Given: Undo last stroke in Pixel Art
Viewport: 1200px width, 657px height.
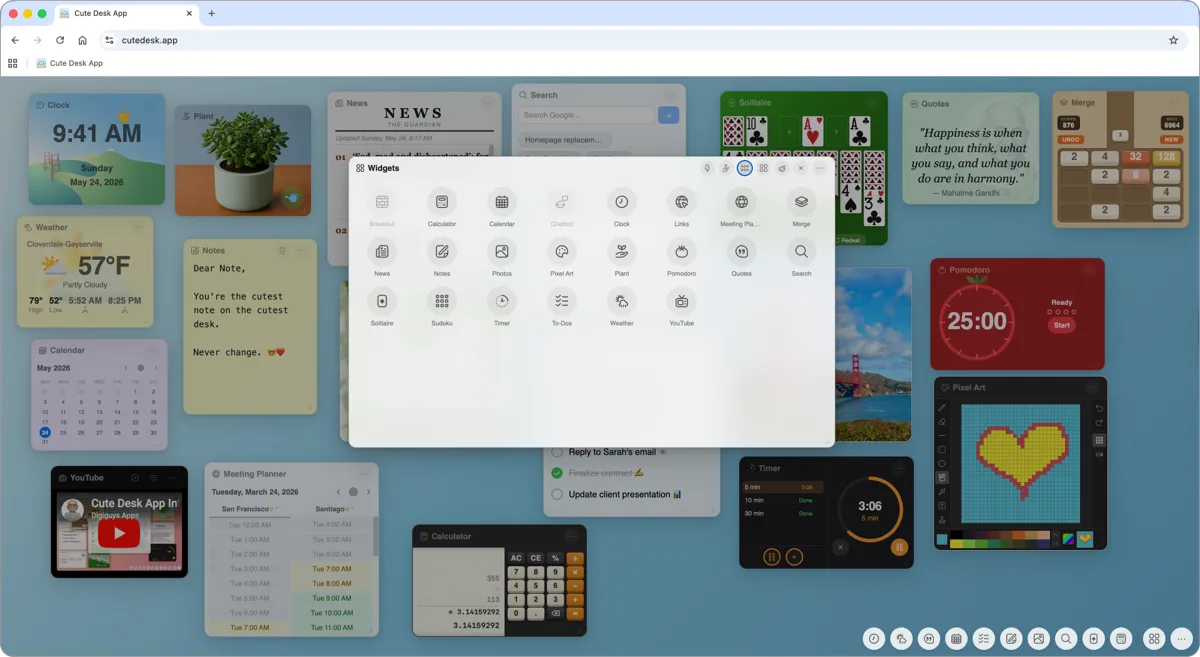Looking at the screenshot, I should (x=1099, y=408).
